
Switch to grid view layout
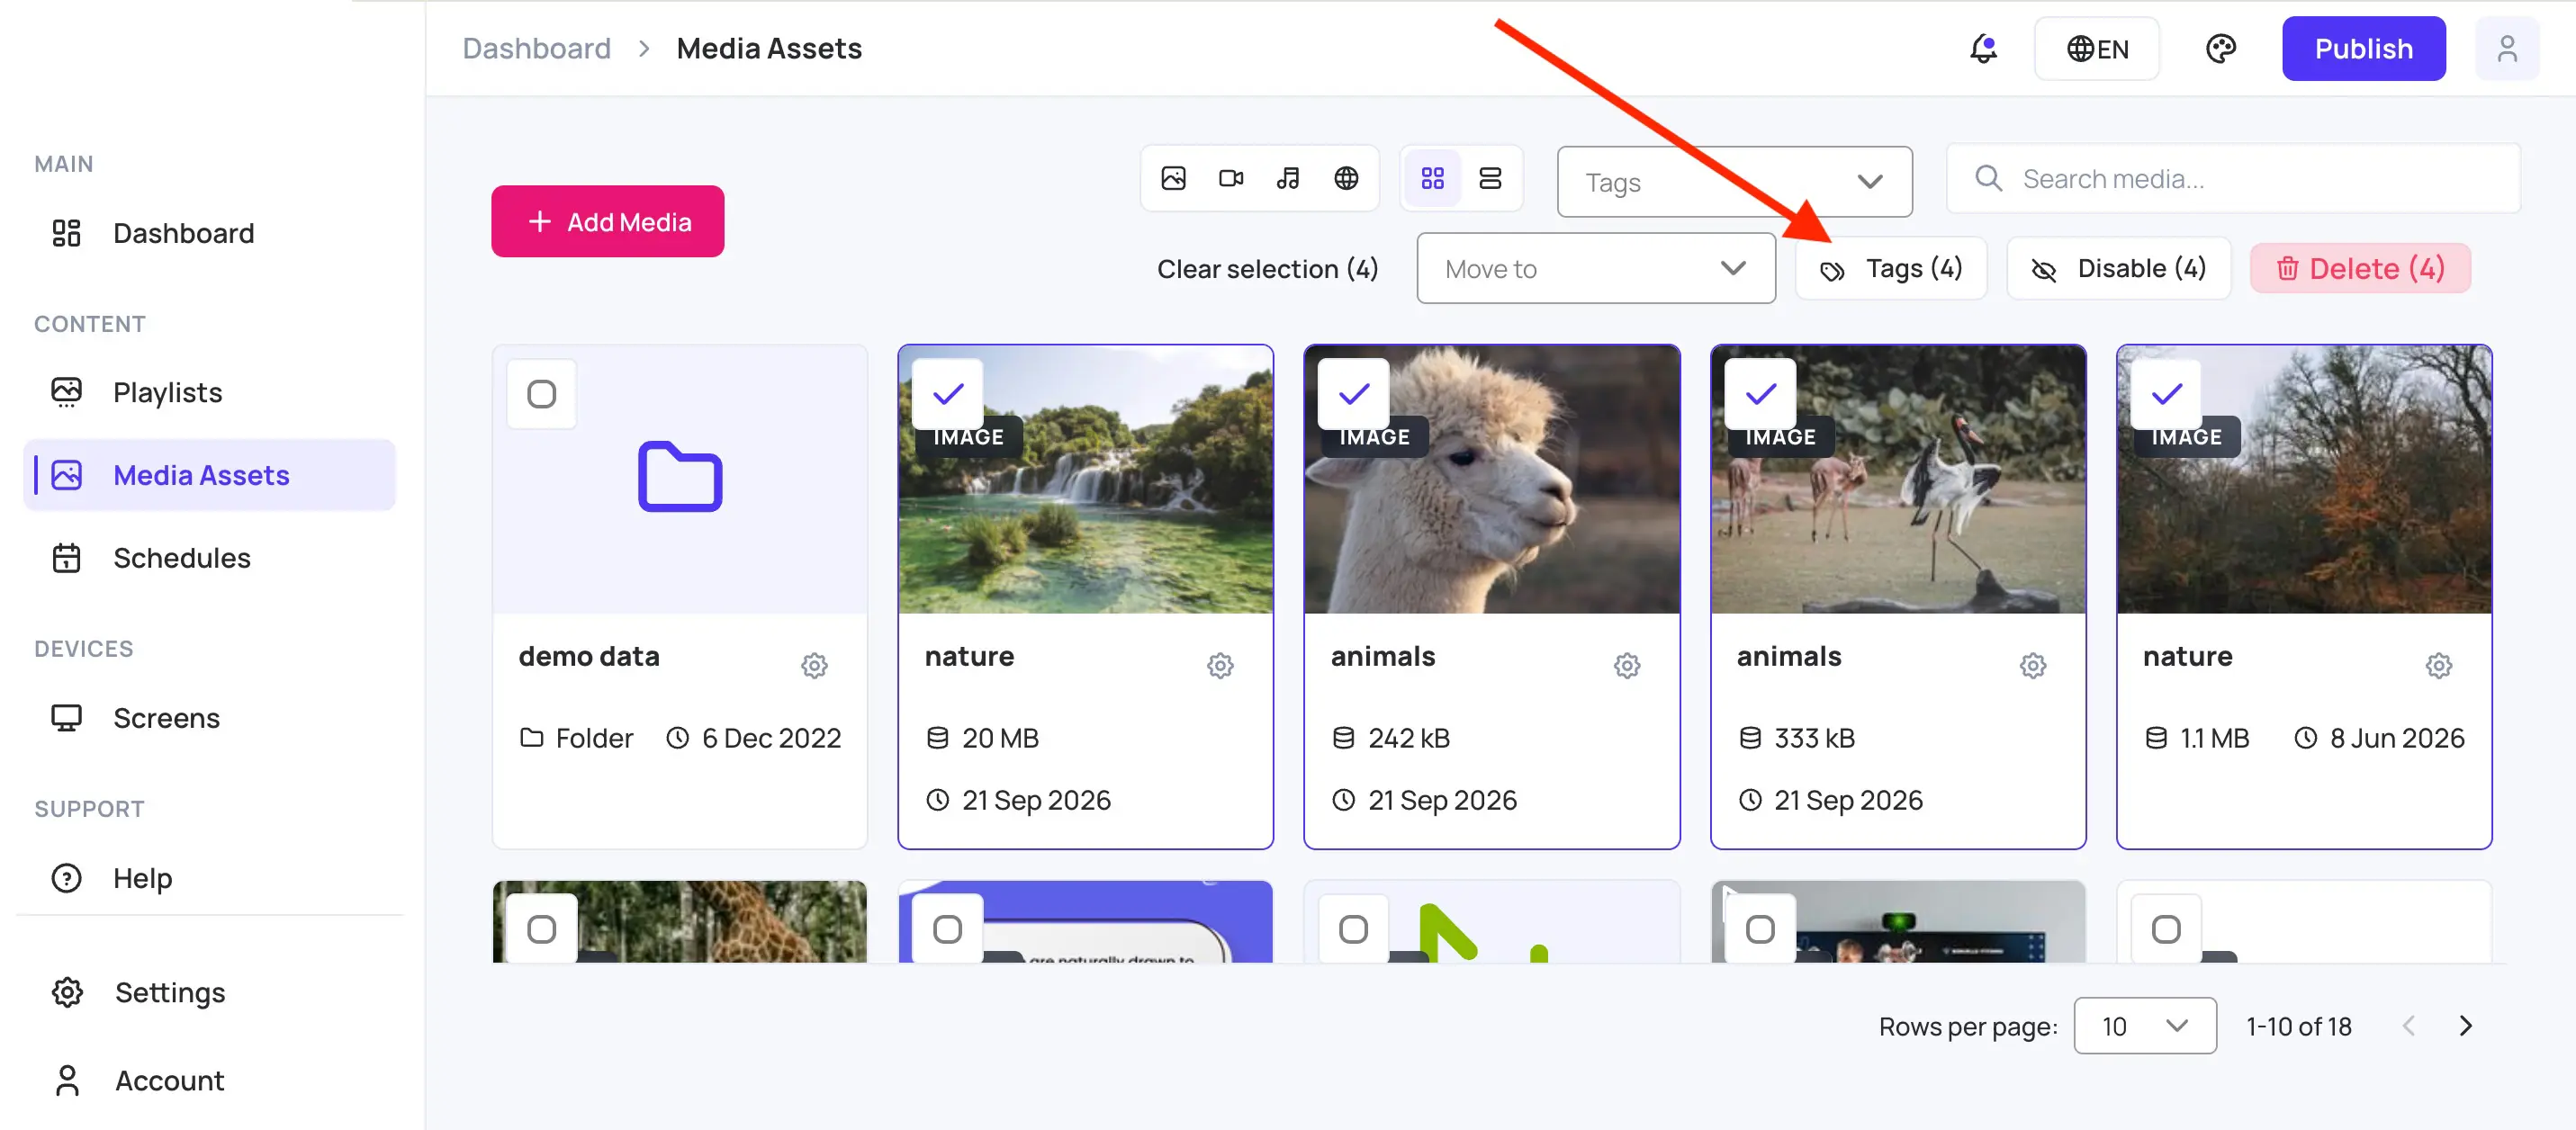pos(1432,179)
